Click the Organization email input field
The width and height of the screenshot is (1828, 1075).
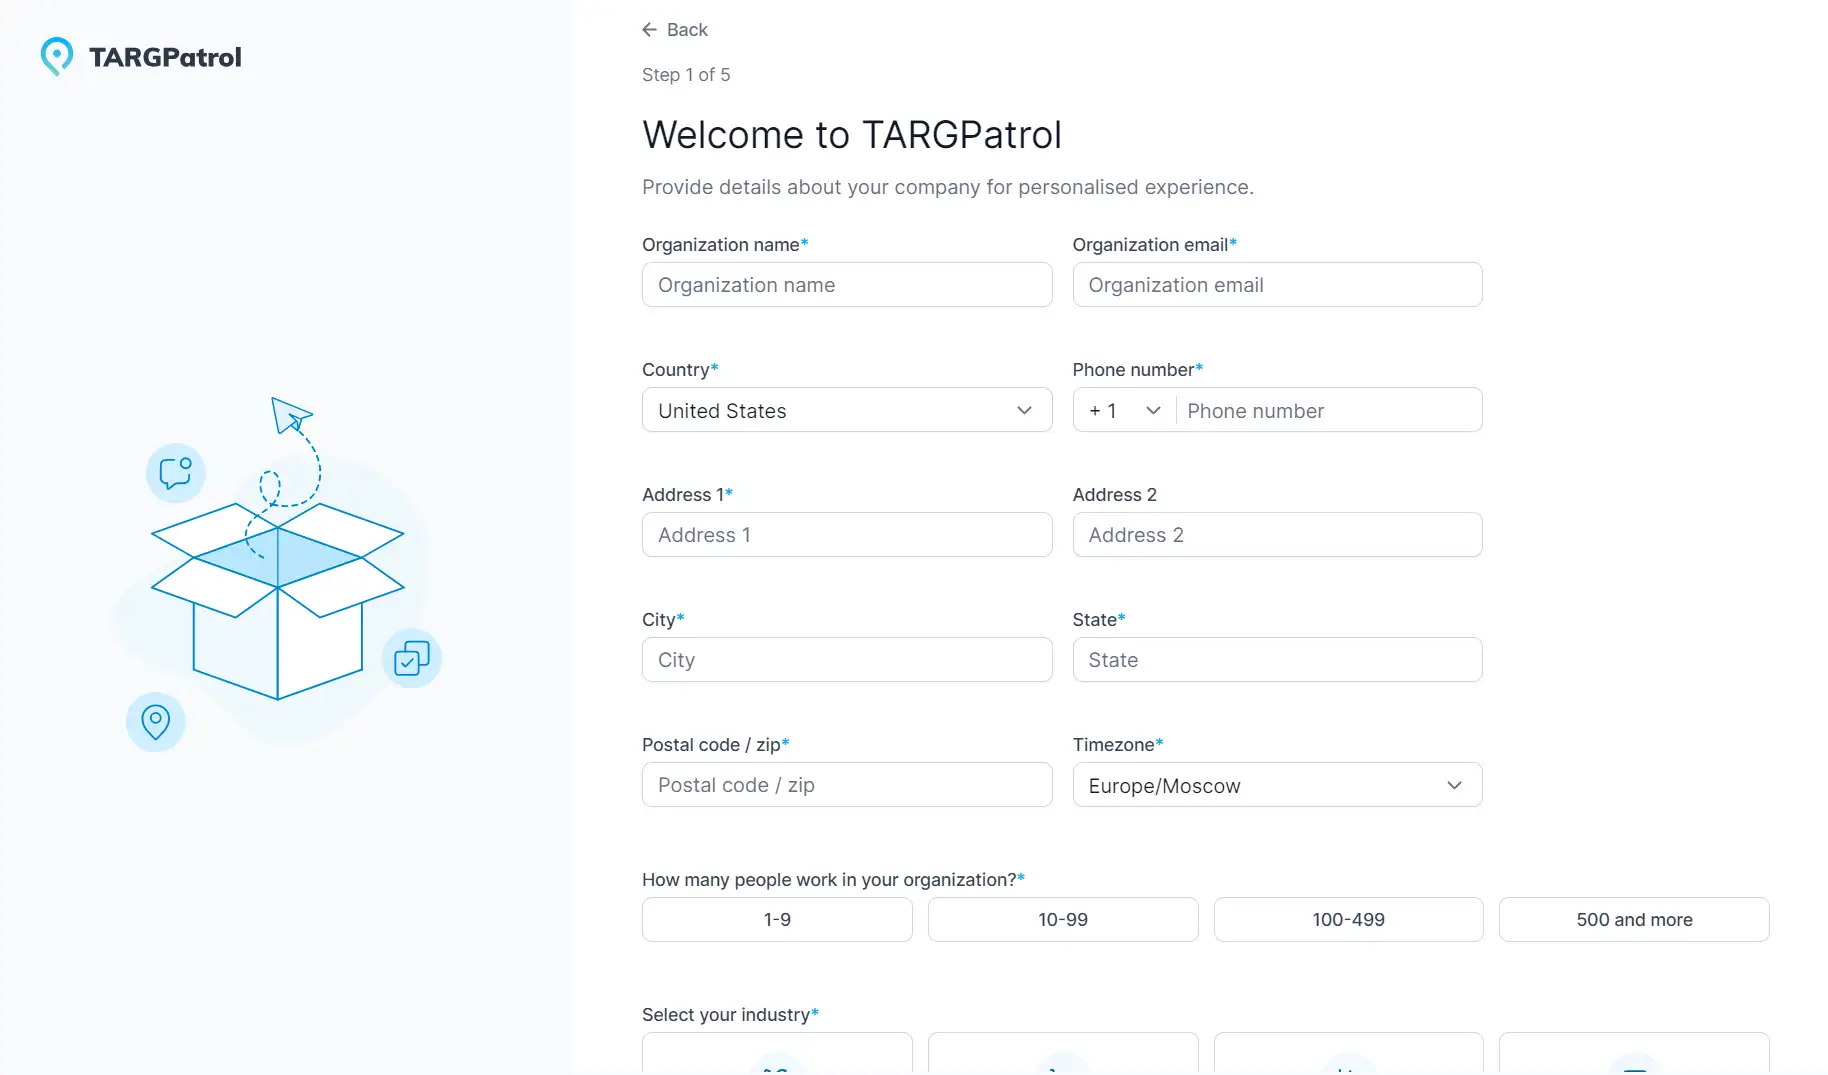pyautogui.click(x=1277, y=285)
